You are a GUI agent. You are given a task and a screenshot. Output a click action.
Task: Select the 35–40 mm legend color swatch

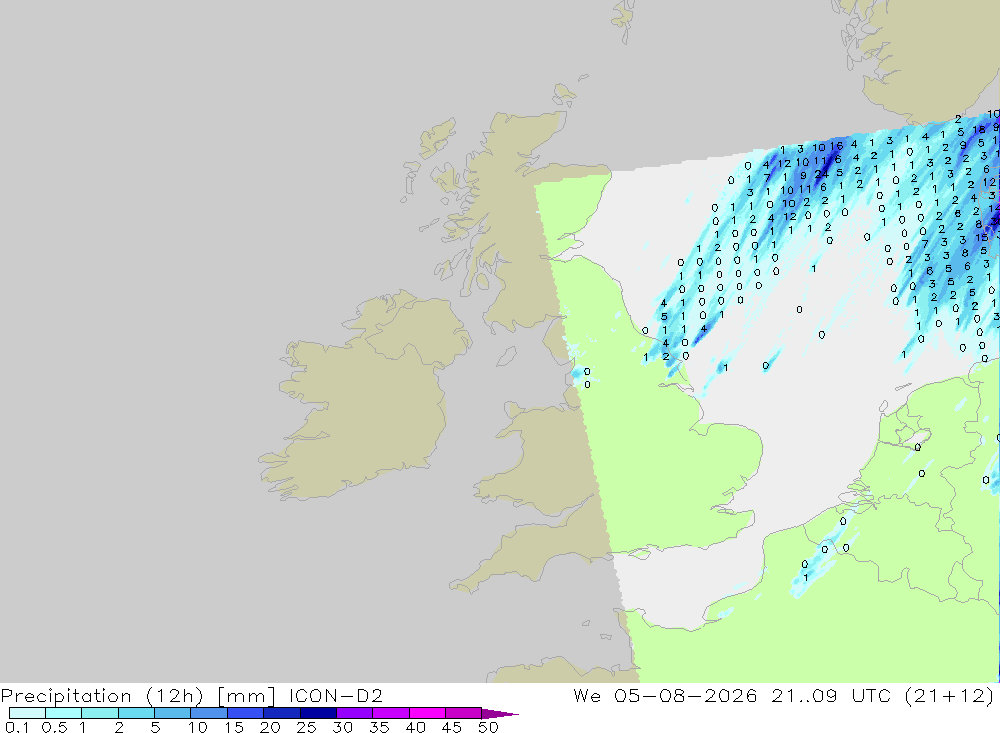[390, 713]
